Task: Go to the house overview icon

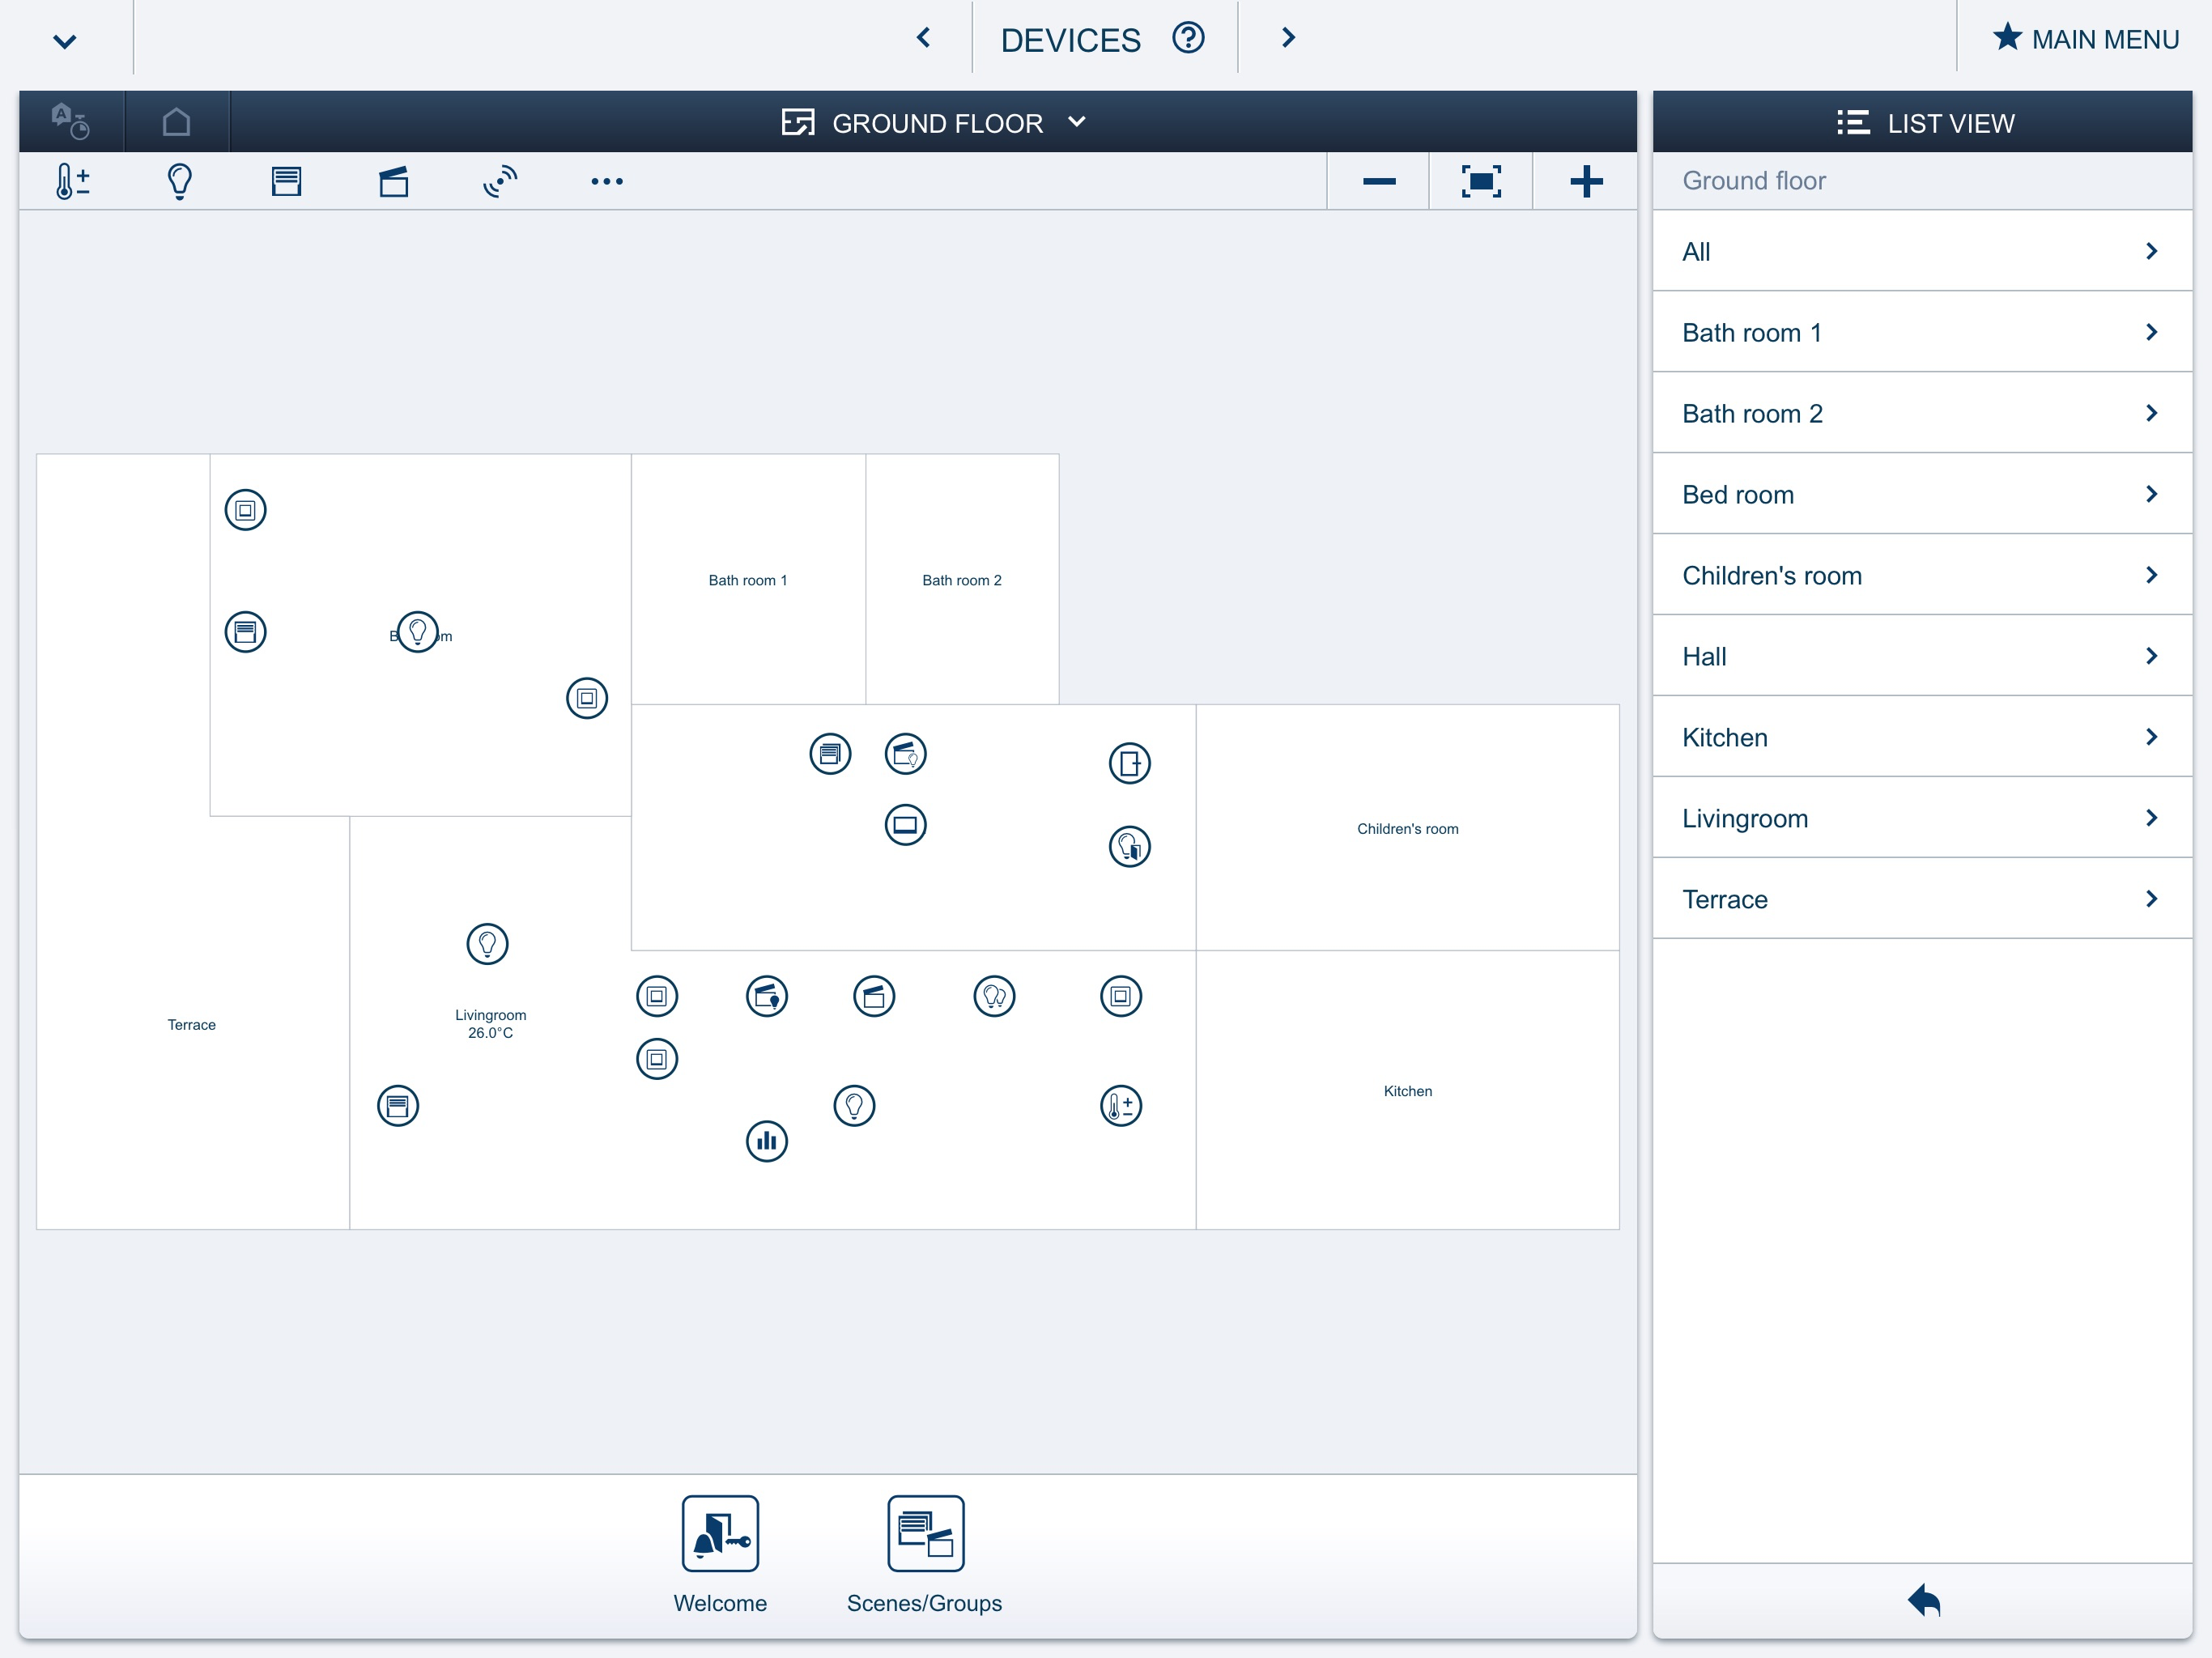Action: 176,122
